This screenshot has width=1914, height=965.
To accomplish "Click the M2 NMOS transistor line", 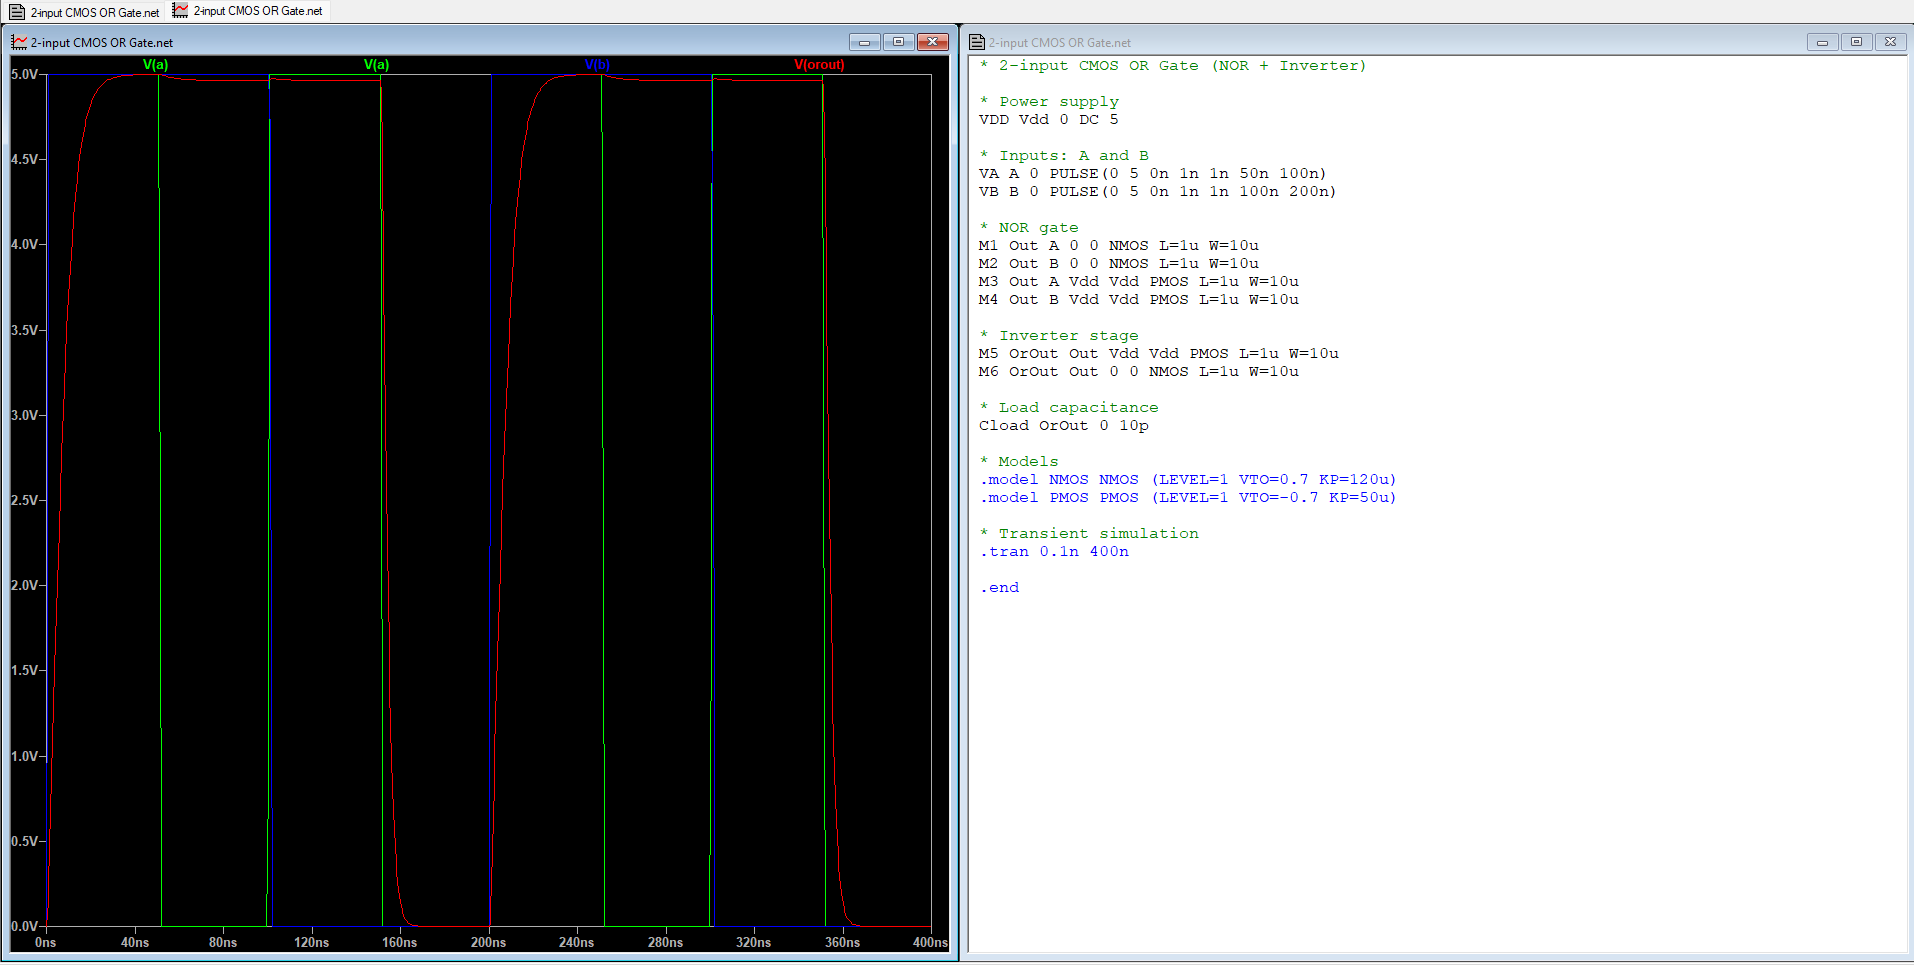I will click(1118, 264).
